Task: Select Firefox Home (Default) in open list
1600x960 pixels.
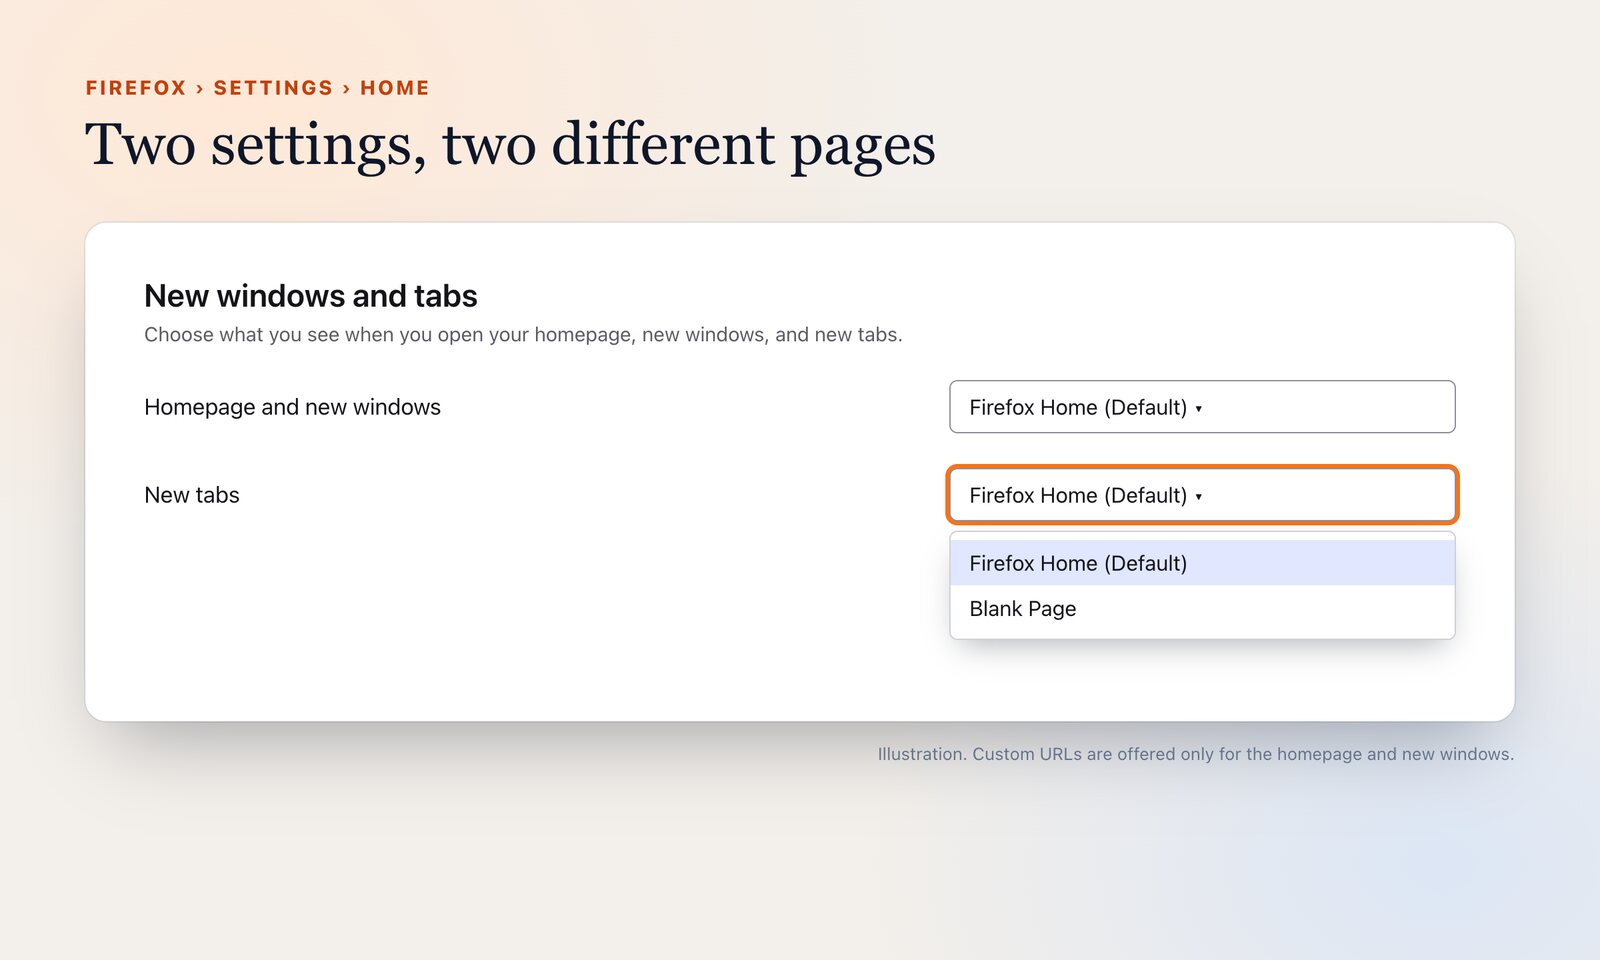Action: (x=1202, y=563)
